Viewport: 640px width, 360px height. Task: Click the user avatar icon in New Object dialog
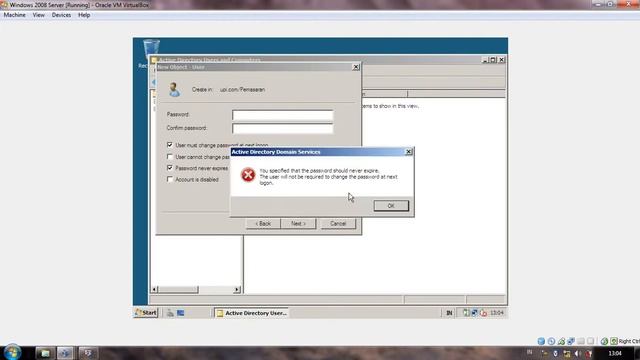click(x=174, y=89)
